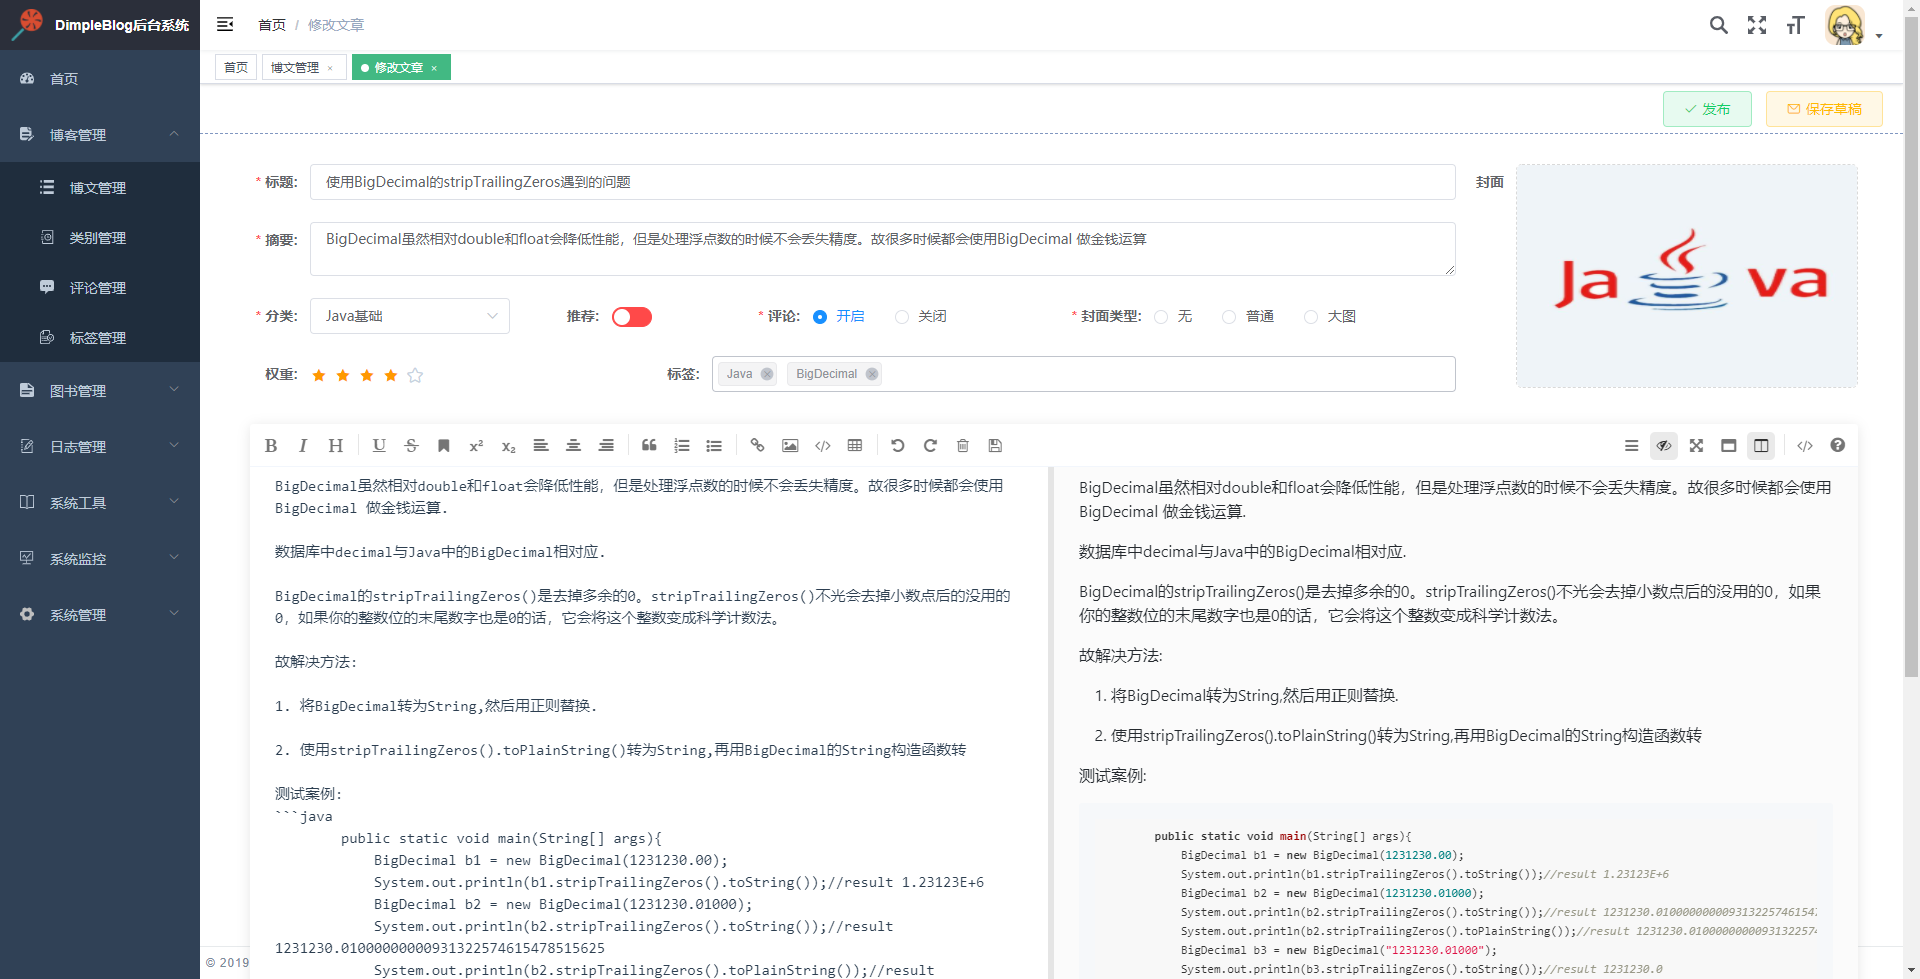
Task: Click the bookmark mark icon
Action: click(x=444, y=446)
